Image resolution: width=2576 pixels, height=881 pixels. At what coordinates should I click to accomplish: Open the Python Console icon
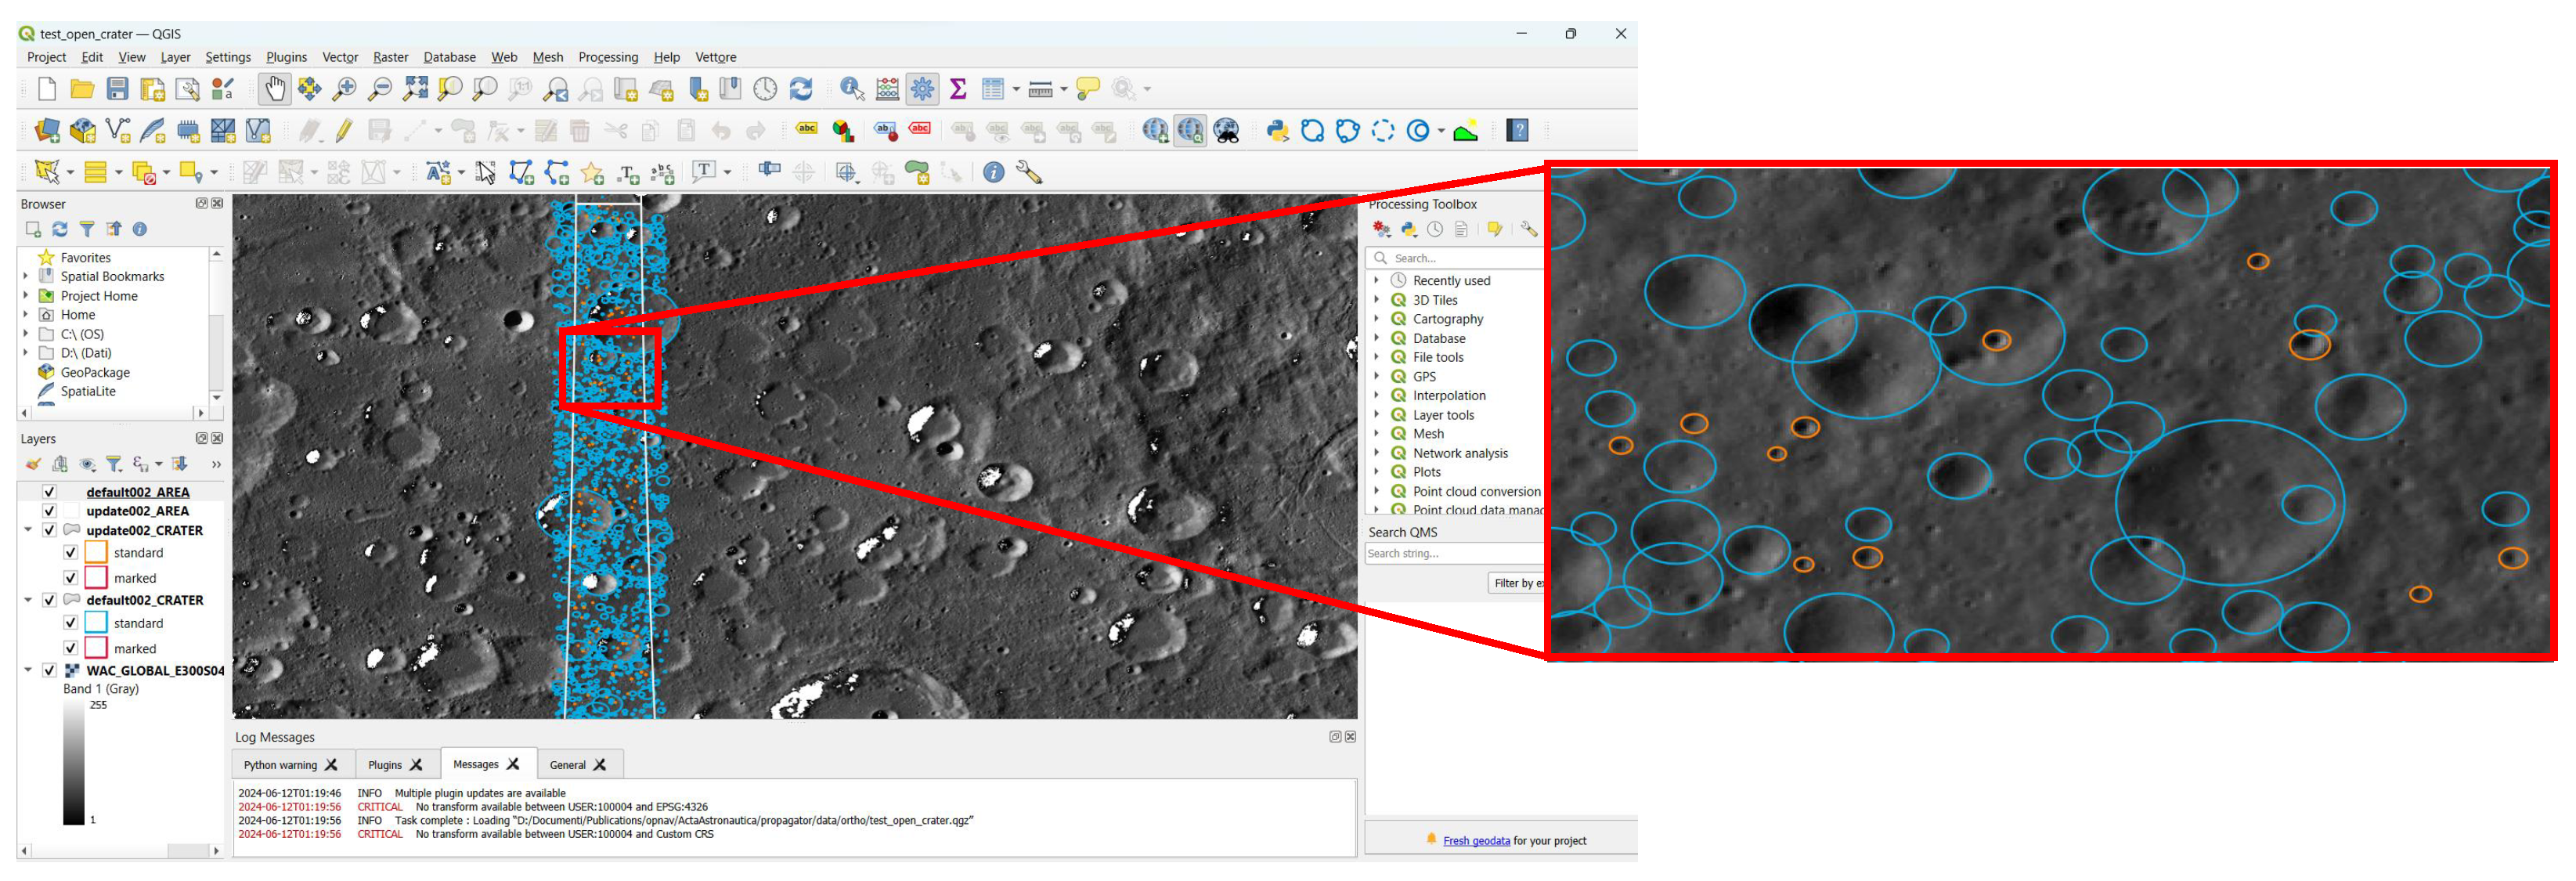(1277, 131)
